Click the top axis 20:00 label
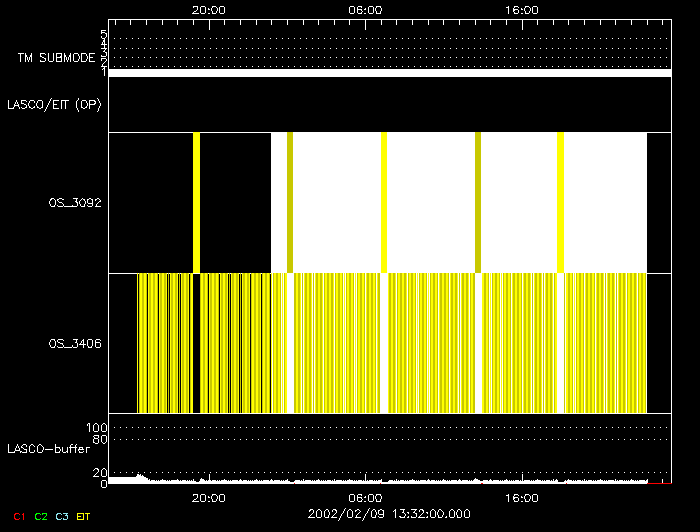This screenshot has width=700, height=532. tap(208, 10)
